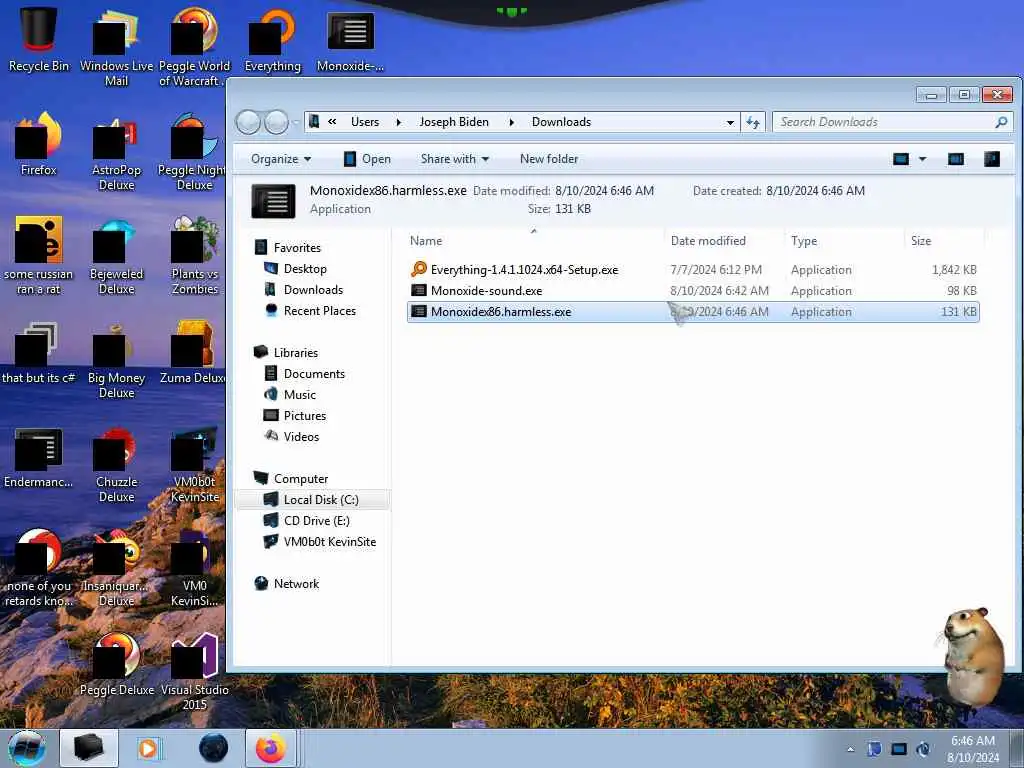The height and width of the screenshot is (768, 1024).
Task: Expand the arrow after Joseph Biden in address bar
Action: 511,122
